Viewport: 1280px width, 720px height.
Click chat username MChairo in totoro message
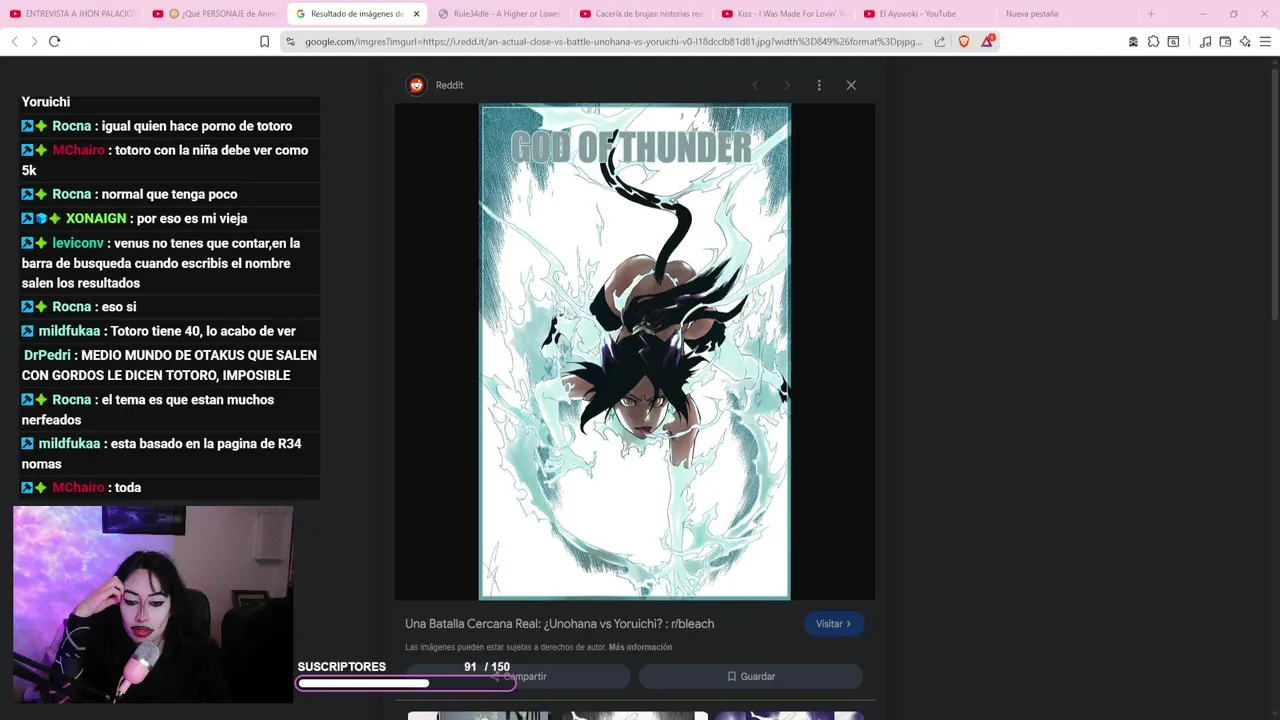78,150
